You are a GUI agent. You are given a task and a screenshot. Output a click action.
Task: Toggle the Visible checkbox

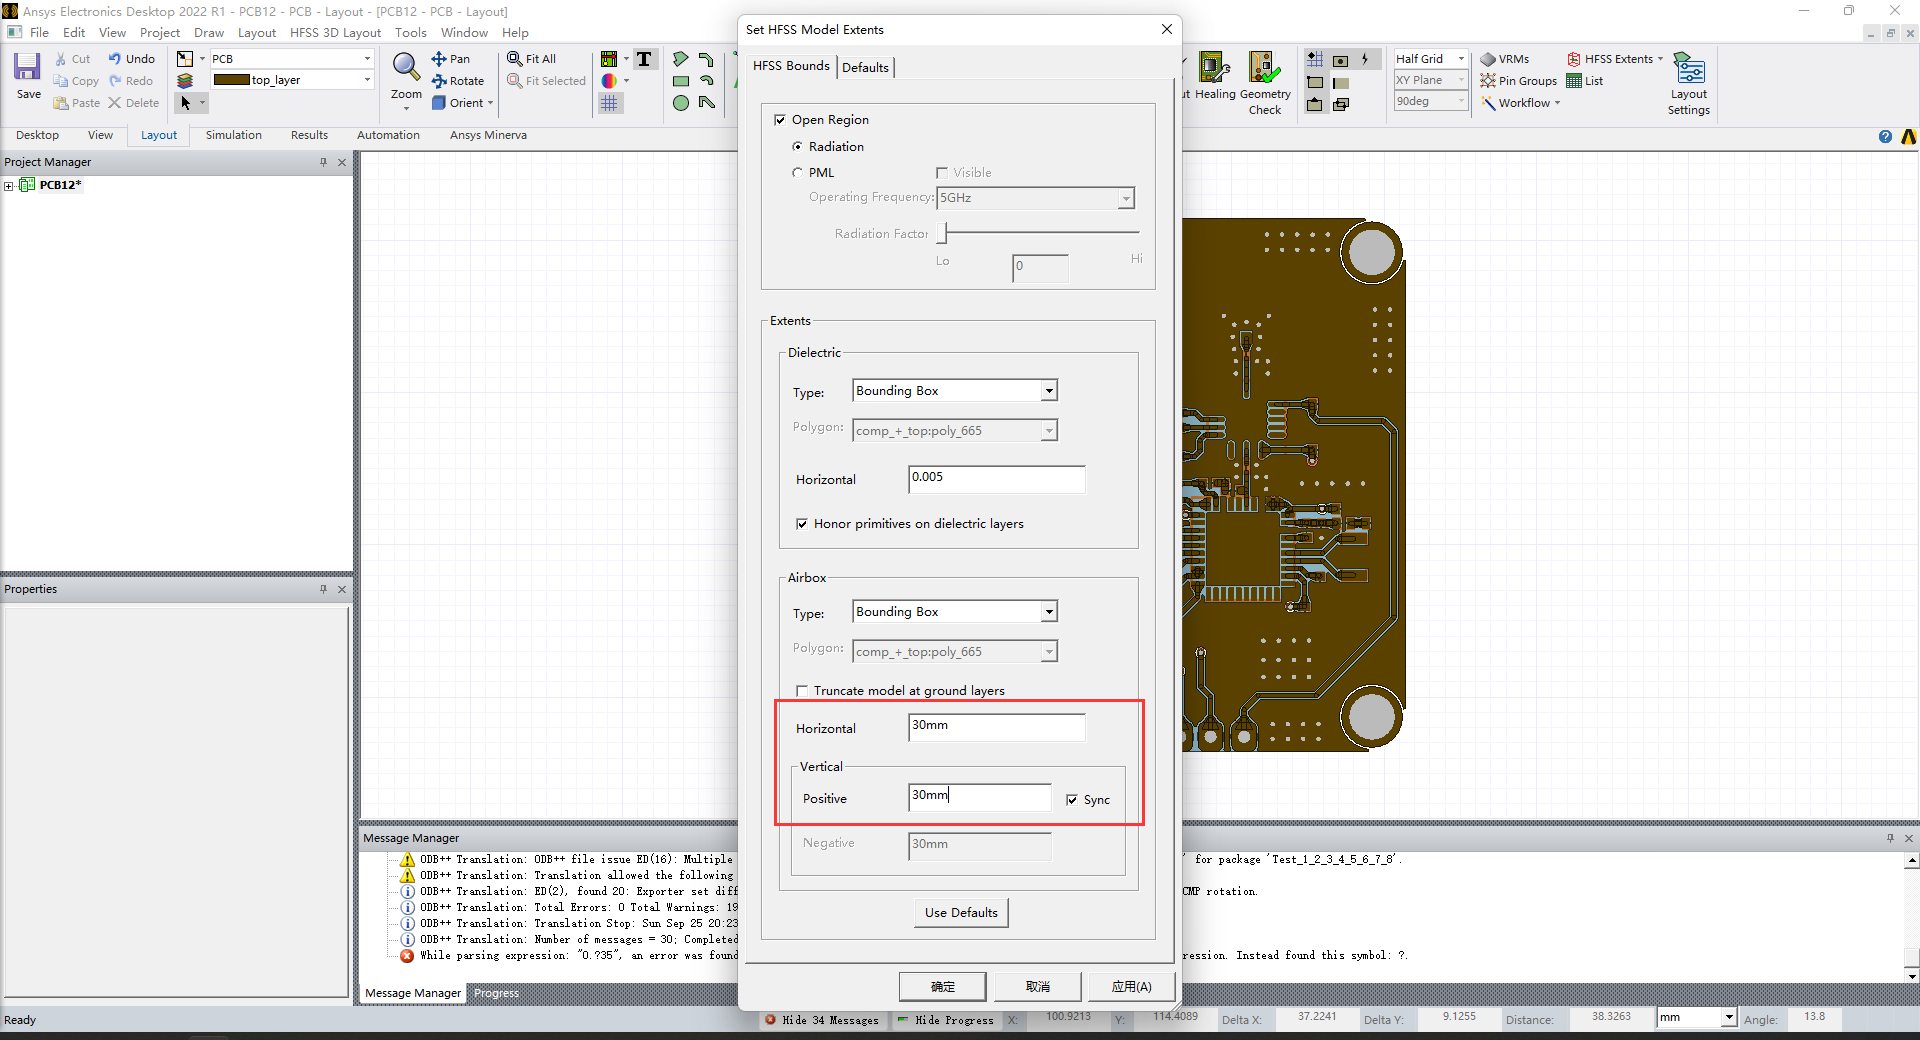pos(941,172)
